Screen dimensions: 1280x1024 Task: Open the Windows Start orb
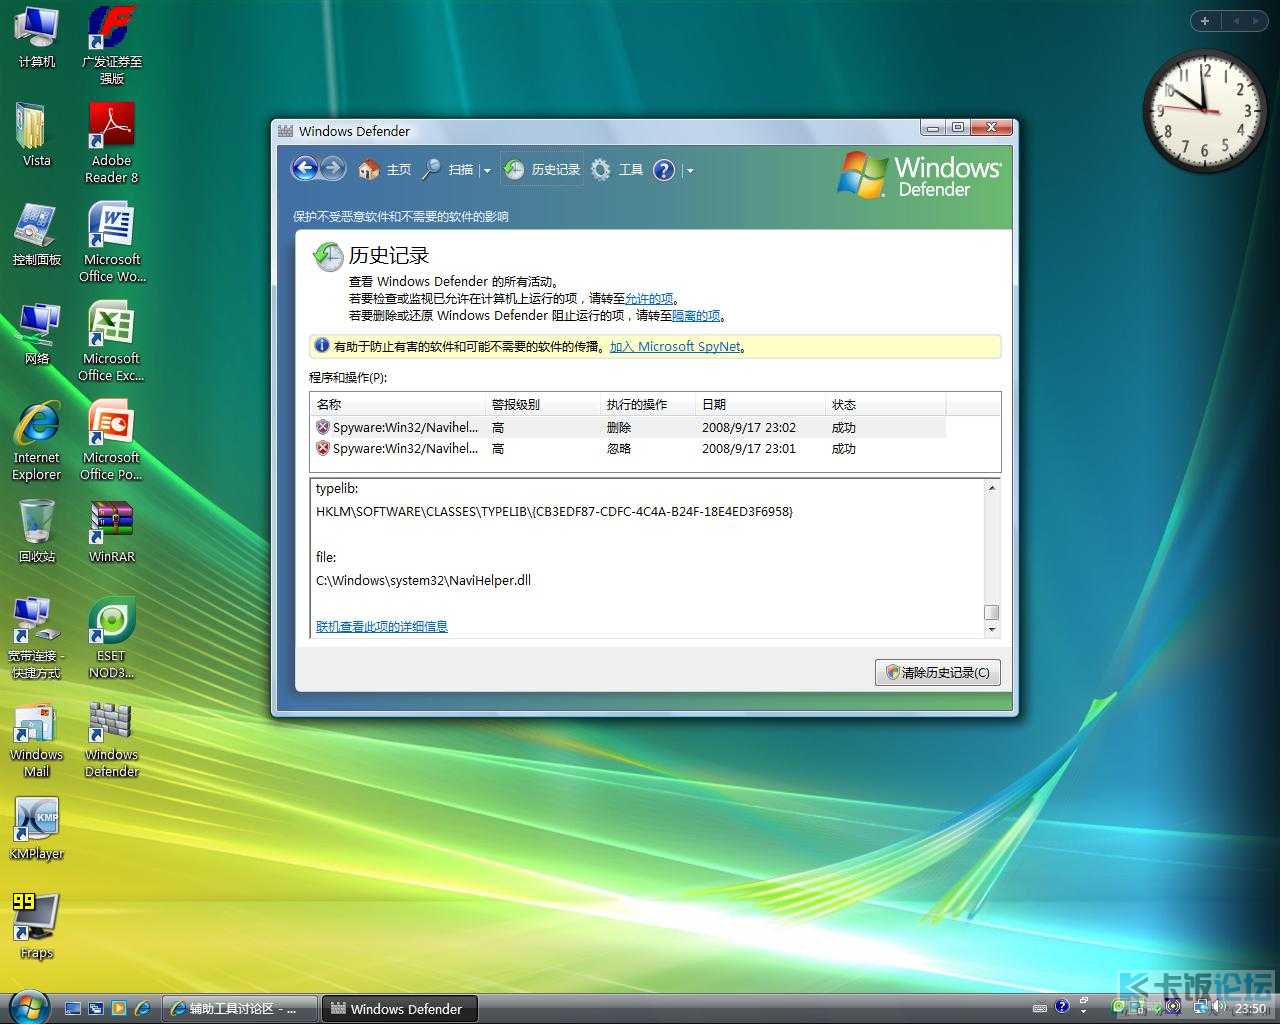click(x=28, y=1005)
